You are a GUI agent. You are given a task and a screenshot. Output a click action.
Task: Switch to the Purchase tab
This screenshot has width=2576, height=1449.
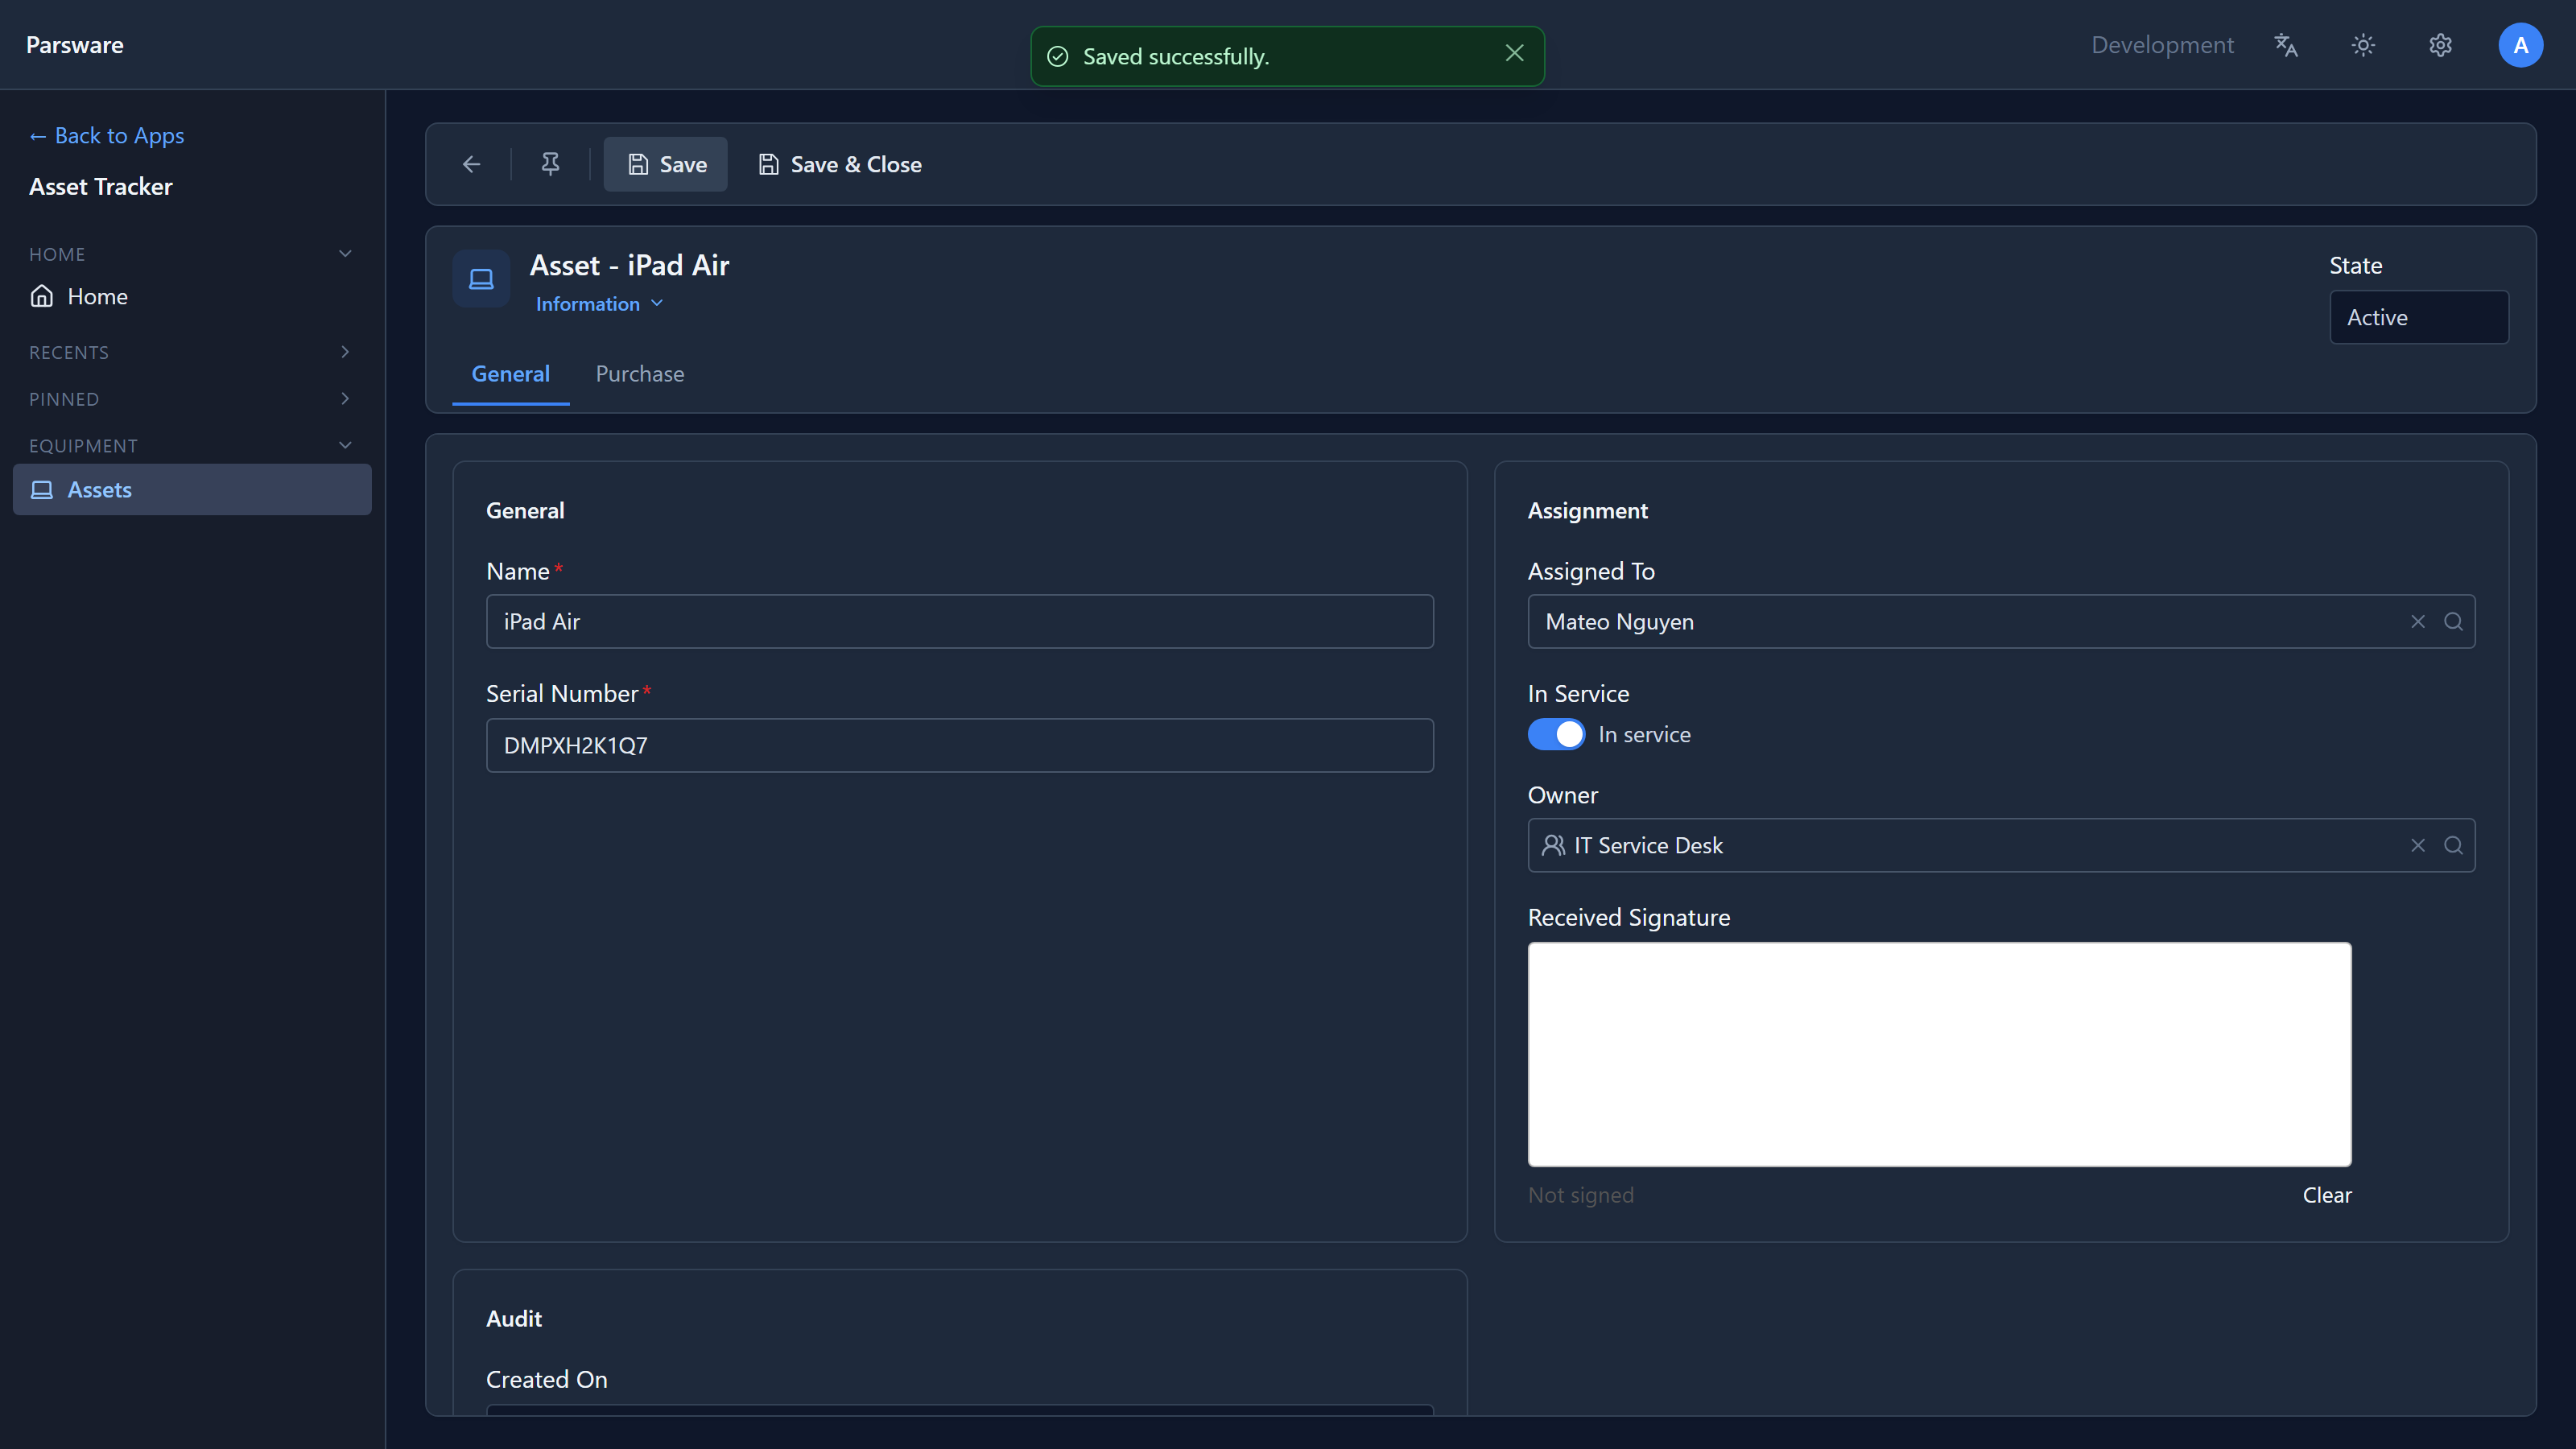640,374
